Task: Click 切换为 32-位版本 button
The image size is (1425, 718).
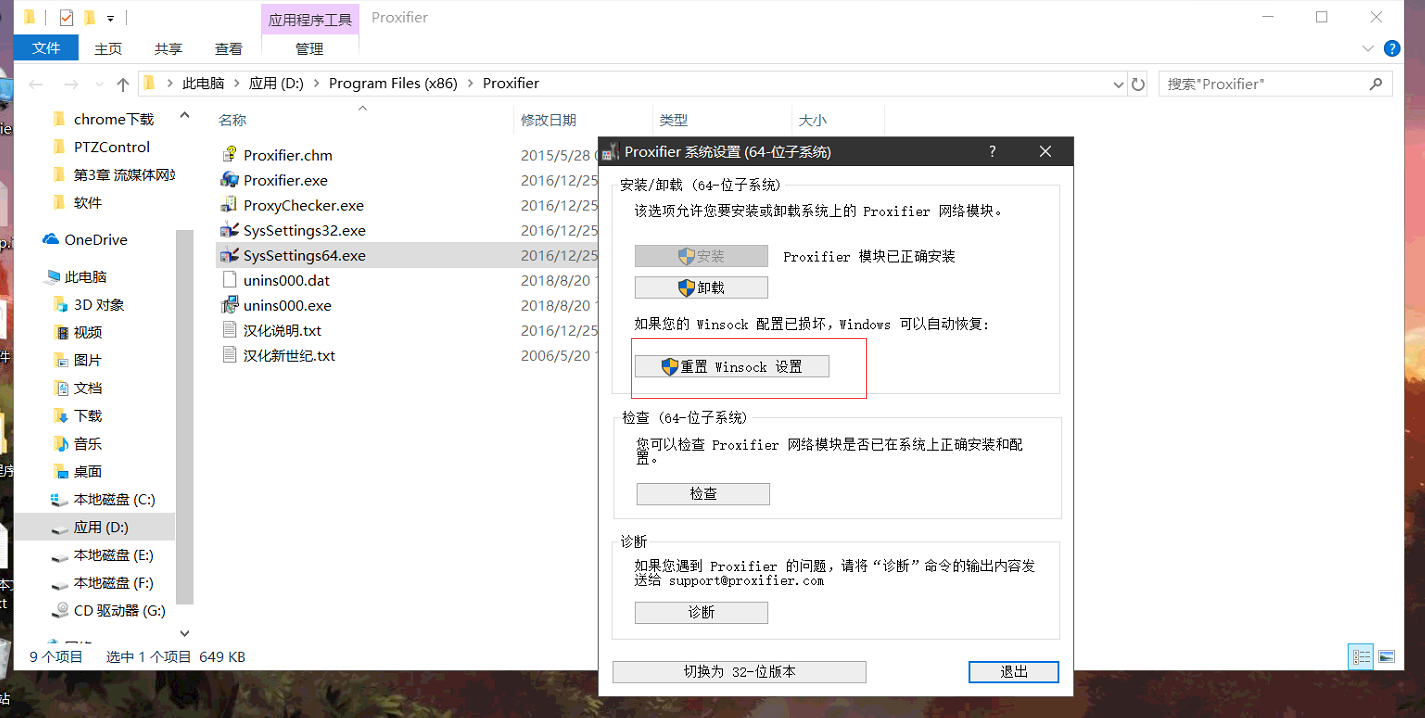Action: [x=739, y=672]
